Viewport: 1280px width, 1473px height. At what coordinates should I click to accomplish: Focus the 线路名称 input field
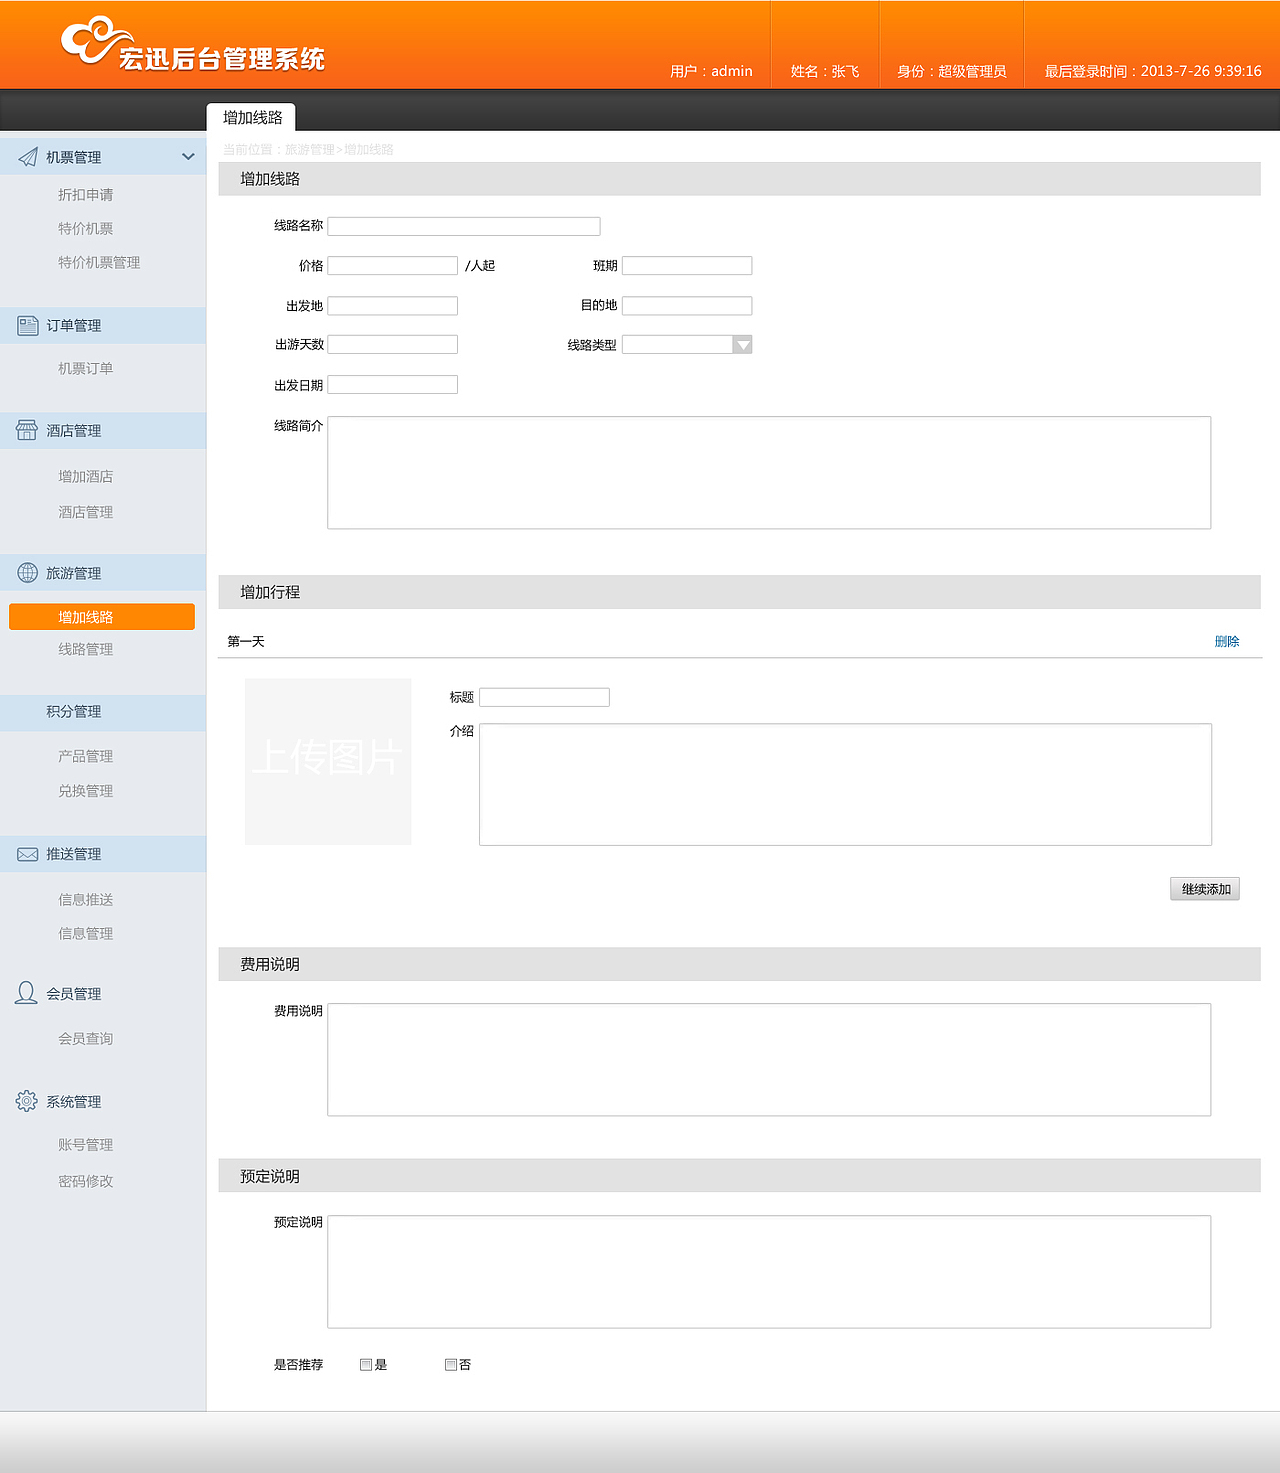click(x=464, y=226)
